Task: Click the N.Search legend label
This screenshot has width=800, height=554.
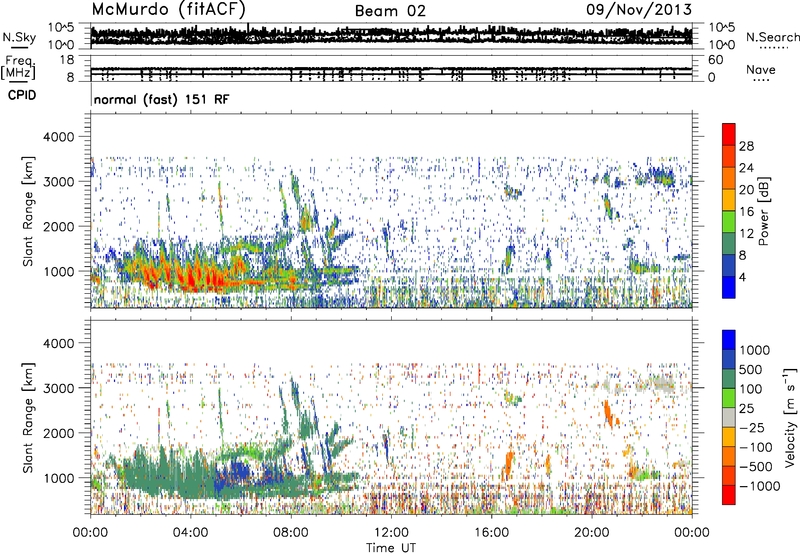Action: click(772, 37)
